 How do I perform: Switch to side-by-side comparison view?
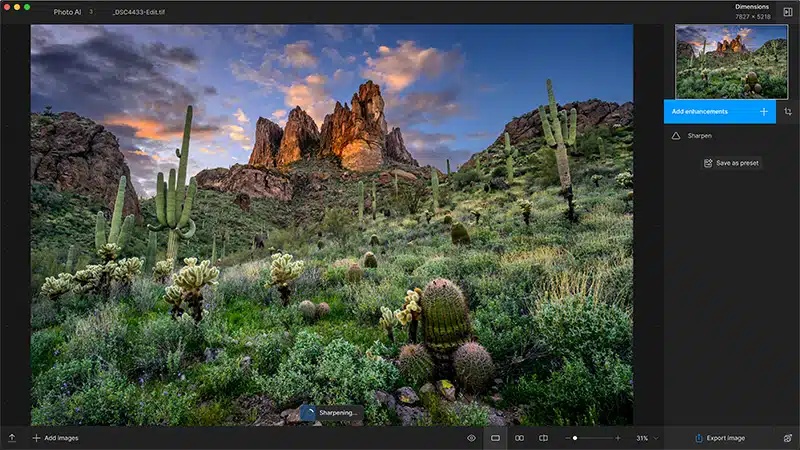click(519, 438)
